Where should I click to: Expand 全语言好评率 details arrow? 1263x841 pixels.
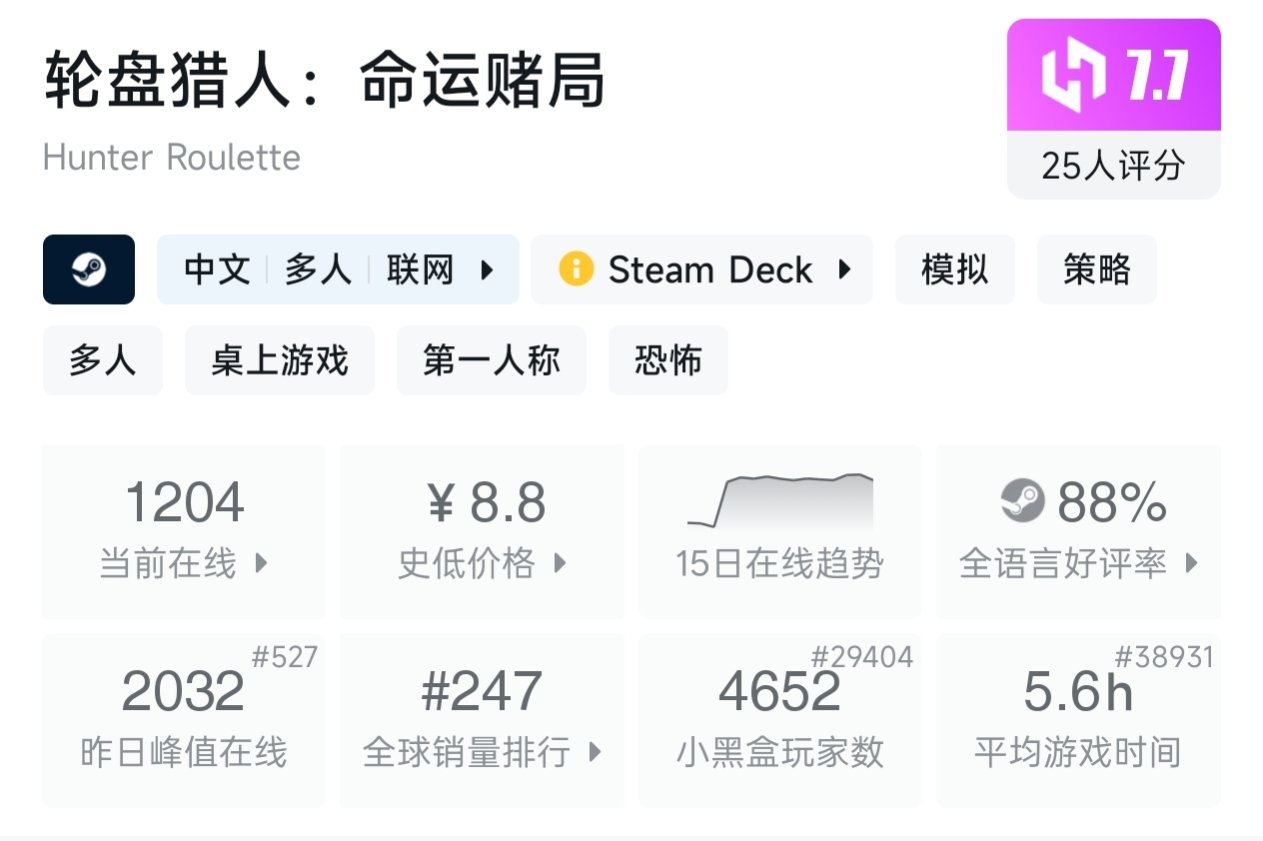(1191, 563)
